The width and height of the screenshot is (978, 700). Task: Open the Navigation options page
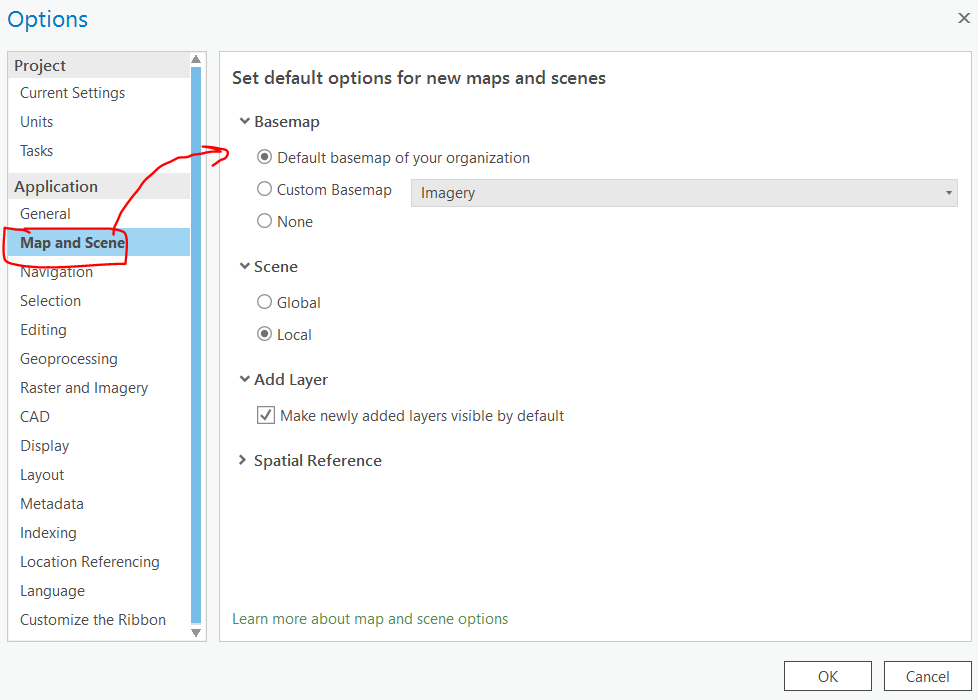point(56,272)
